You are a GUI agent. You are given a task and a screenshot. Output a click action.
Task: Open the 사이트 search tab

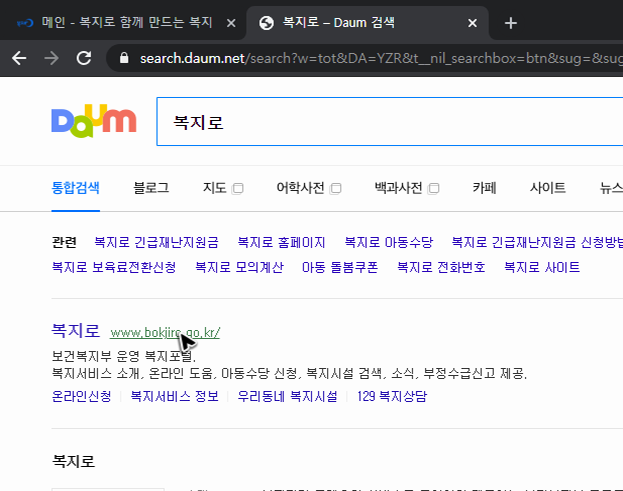pyautogui.click(x=548, y=188)
